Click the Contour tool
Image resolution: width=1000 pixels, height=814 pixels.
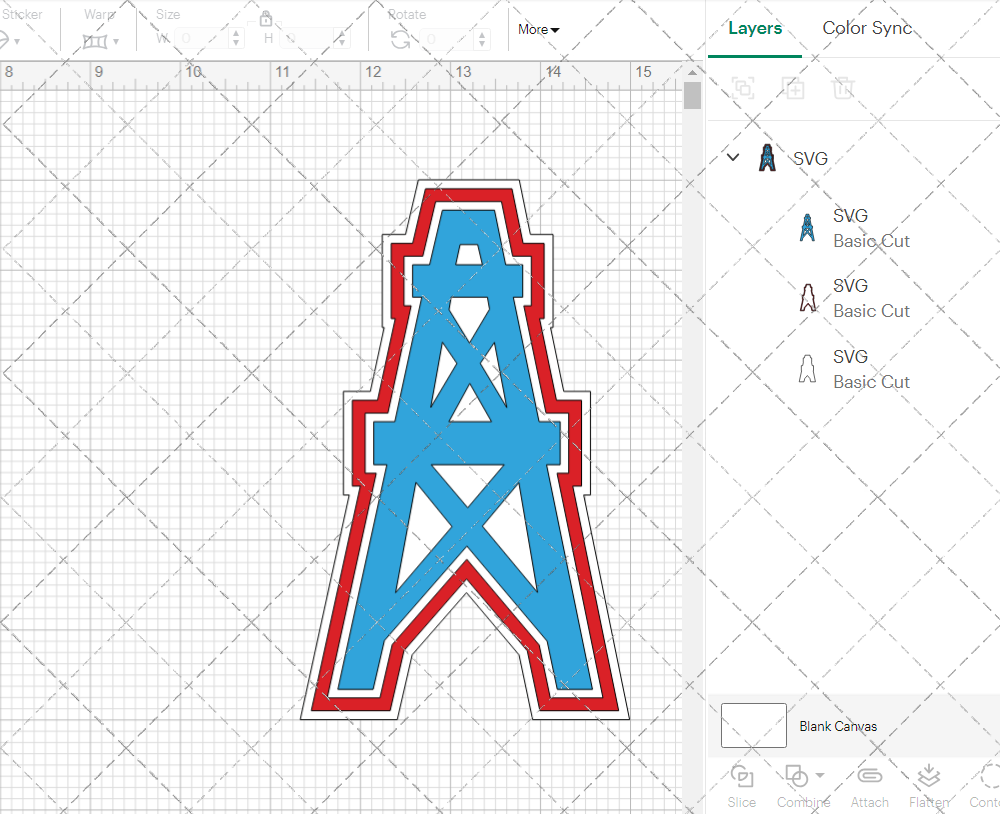(987, 785)
